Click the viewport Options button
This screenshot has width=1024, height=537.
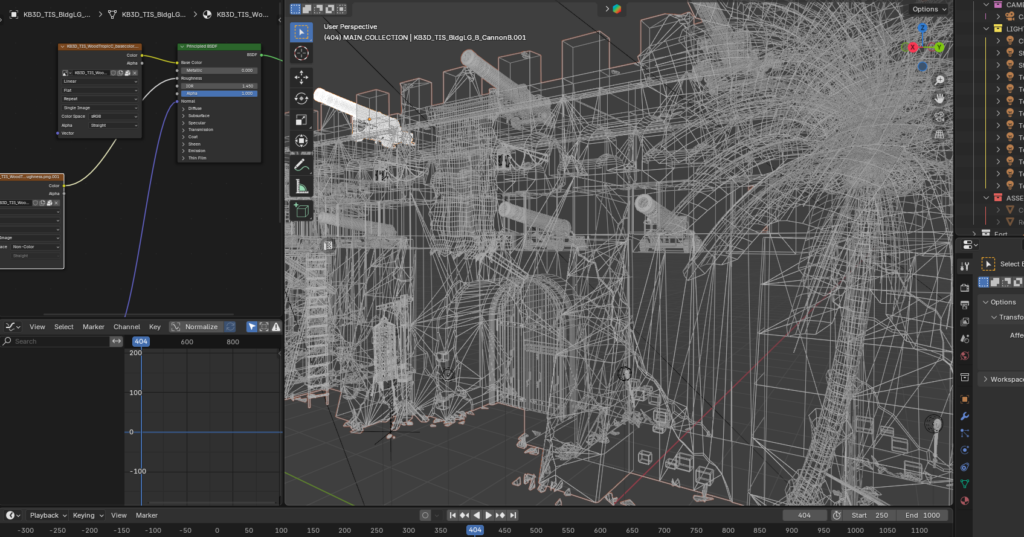tap(929, 9)
